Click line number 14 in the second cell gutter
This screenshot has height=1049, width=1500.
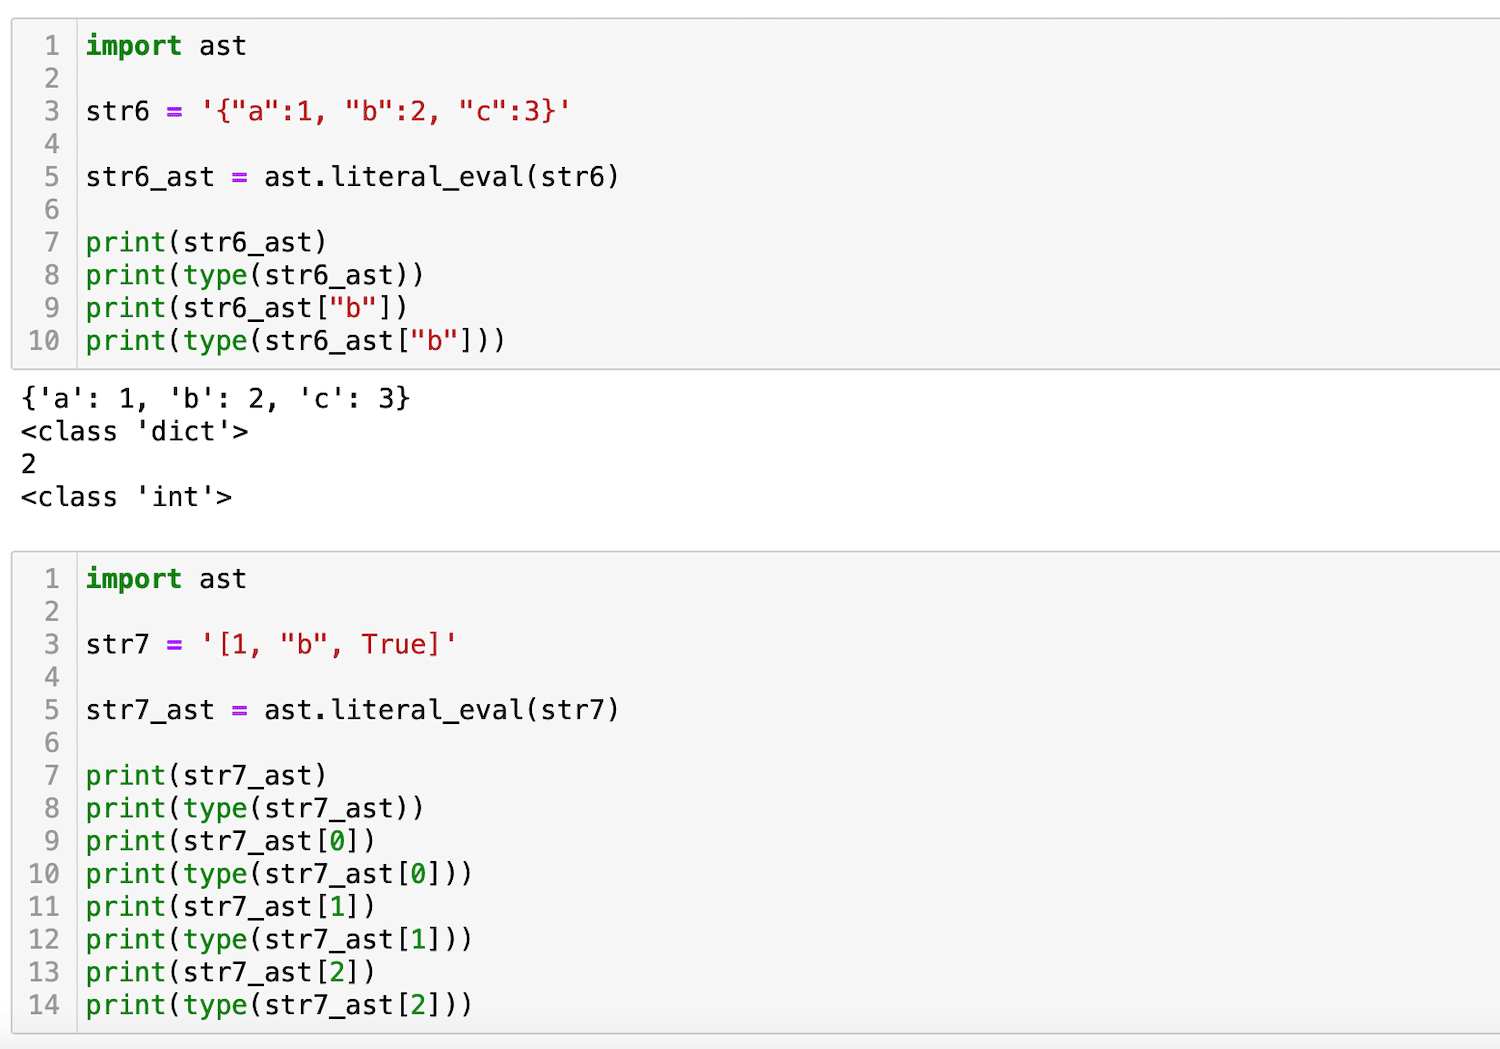pos(44,1005)
